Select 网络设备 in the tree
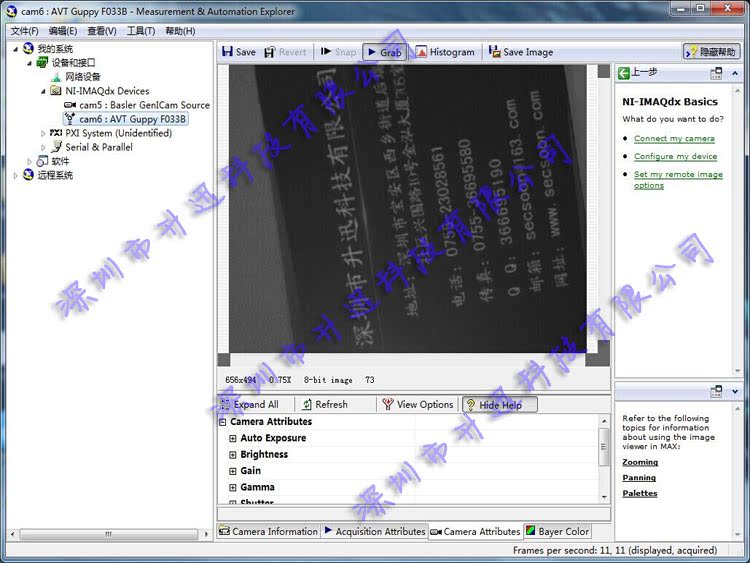The height and width of the screenshot is (563, 750). pyautogui.click(x=83, y=77)
